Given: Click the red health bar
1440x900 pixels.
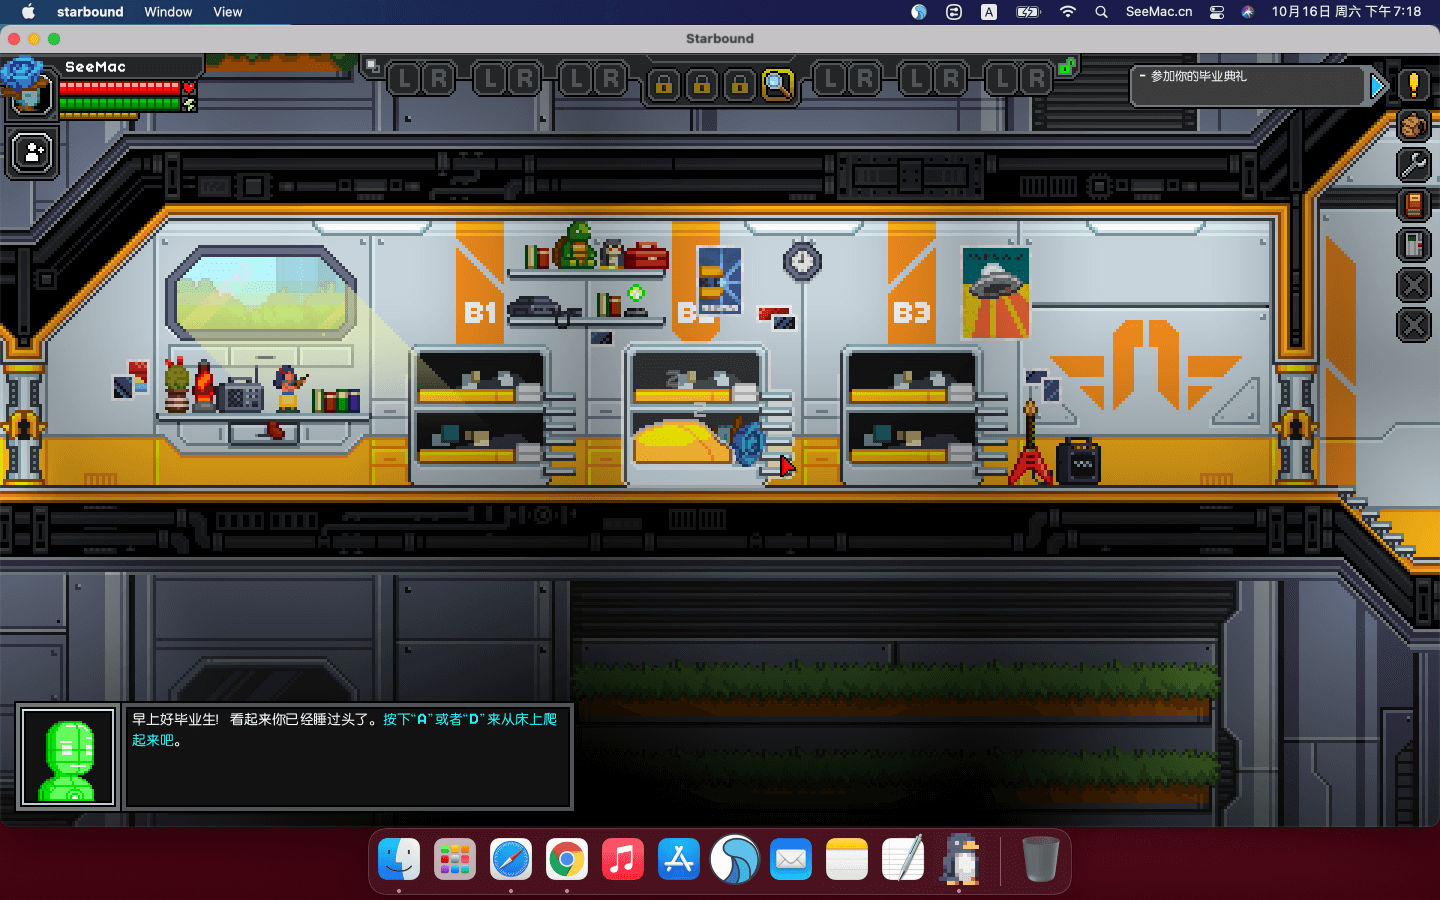Looking at the screenshot, I should 119,88.
